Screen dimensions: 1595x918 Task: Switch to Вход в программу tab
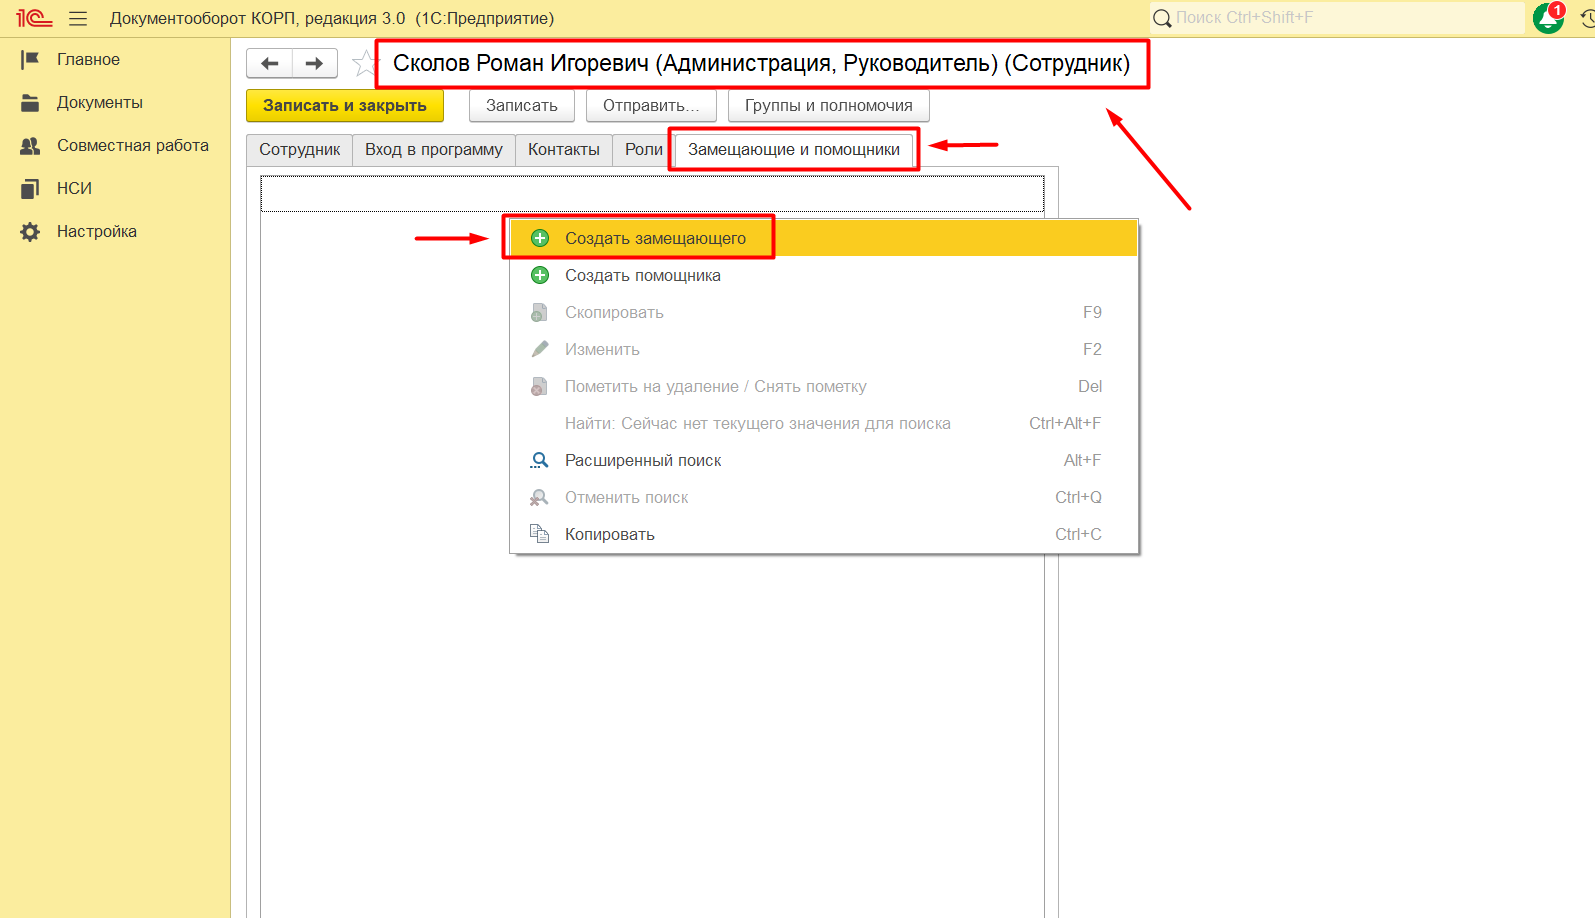(434, 150)
